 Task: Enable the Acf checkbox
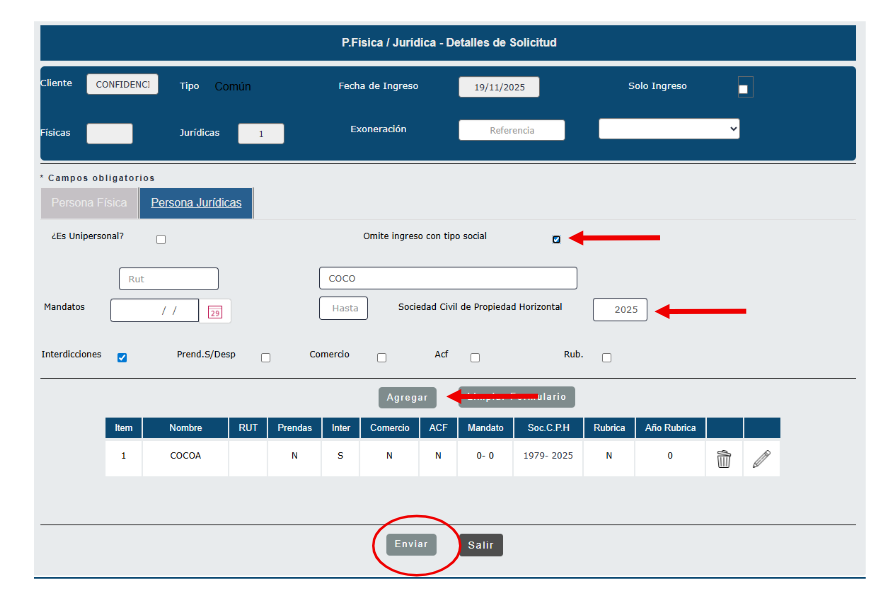(475, 357)
